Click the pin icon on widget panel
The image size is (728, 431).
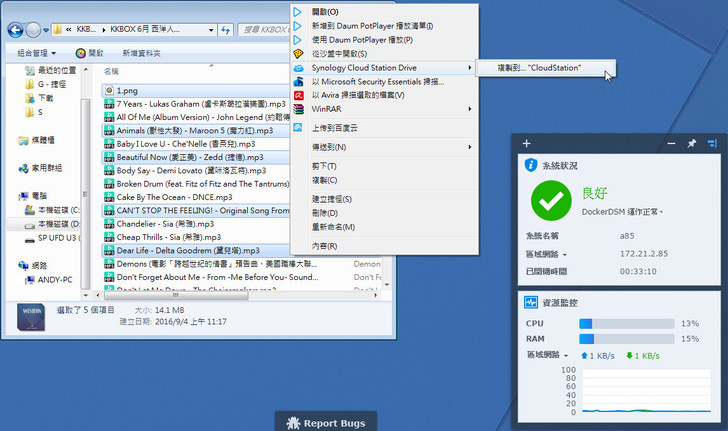pos(692,144)
